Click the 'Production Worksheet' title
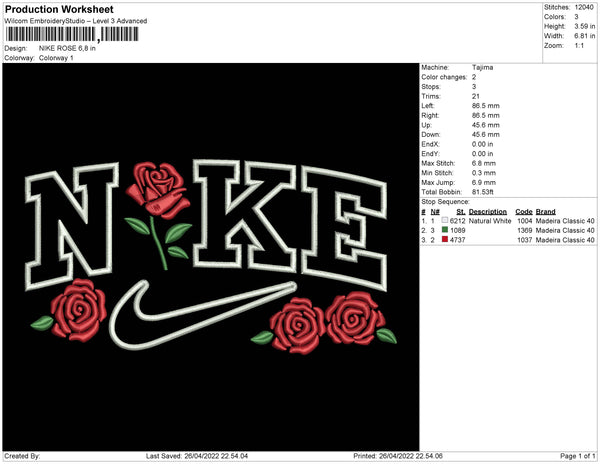Screen dimensions: 600x464 59,9
